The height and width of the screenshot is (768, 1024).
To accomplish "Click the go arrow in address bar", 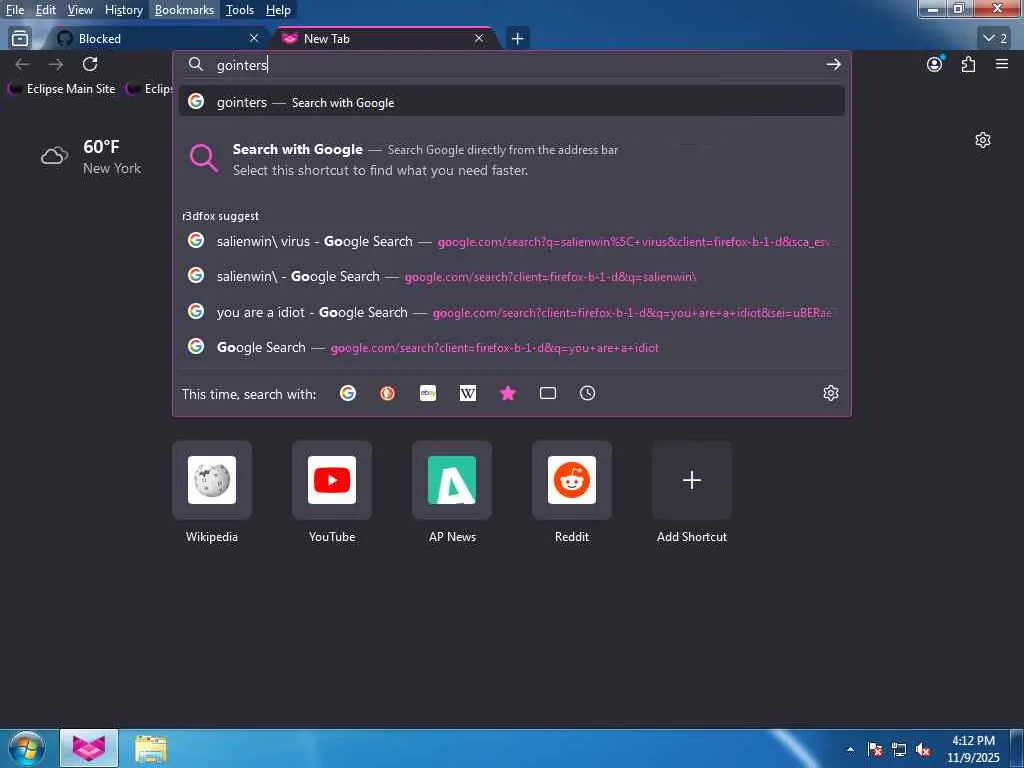I will tap(833, 64).
